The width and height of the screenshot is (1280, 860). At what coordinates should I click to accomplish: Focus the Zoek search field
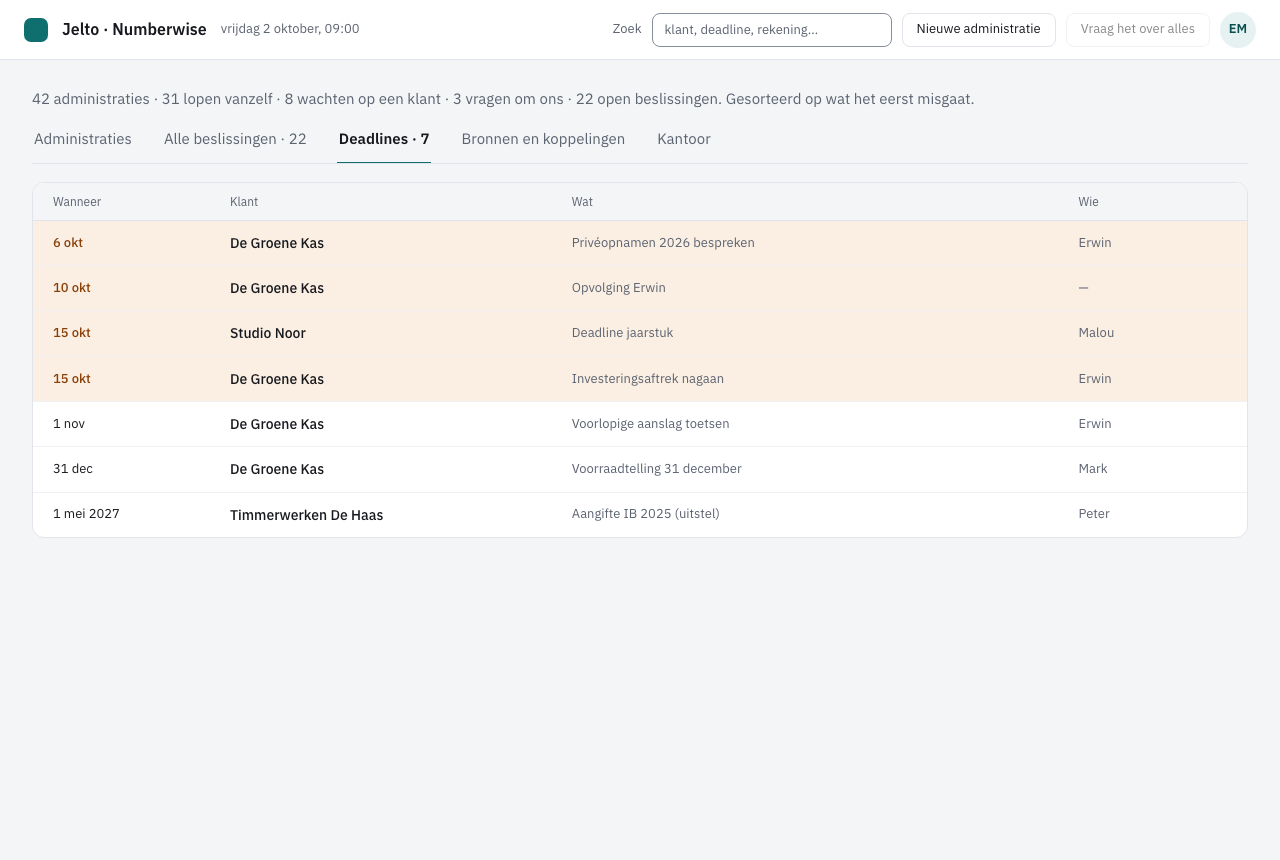pos(772,30)
